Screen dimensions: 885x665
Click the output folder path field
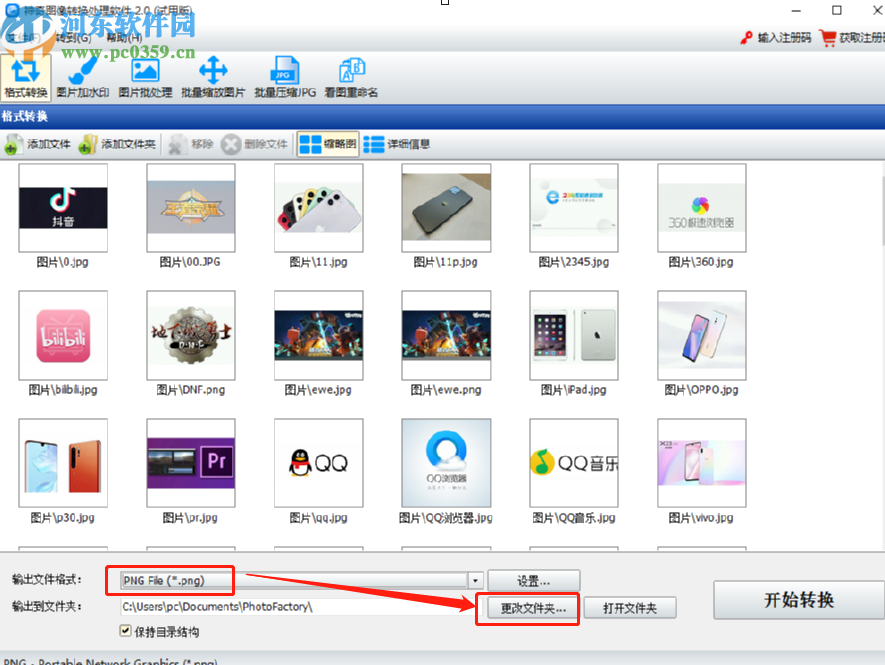(301, 607)
